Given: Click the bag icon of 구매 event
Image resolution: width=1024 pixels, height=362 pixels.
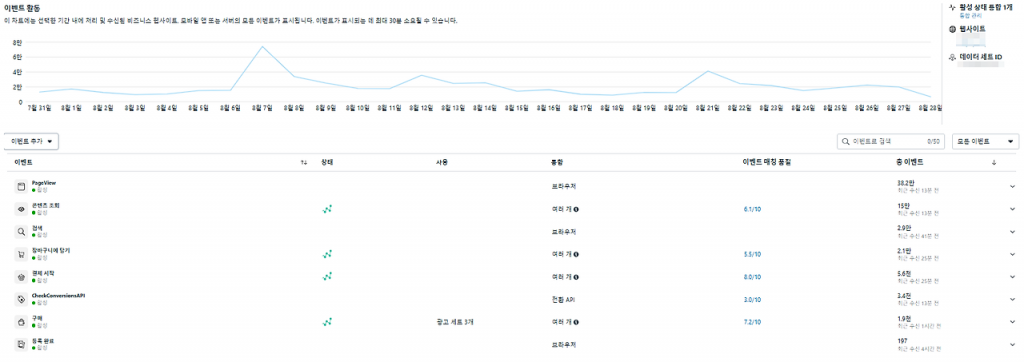Looking at the screenshot, I should [x=21, y=322].
